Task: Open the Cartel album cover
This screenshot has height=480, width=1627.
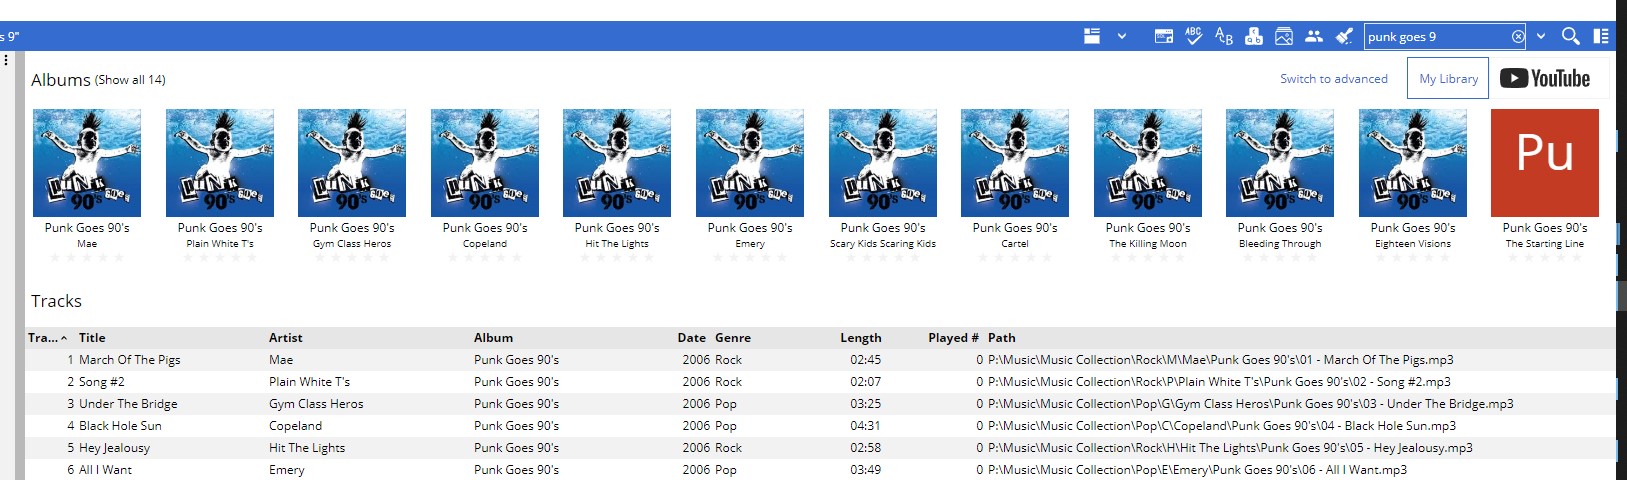Action: (x=1015, y=163)
